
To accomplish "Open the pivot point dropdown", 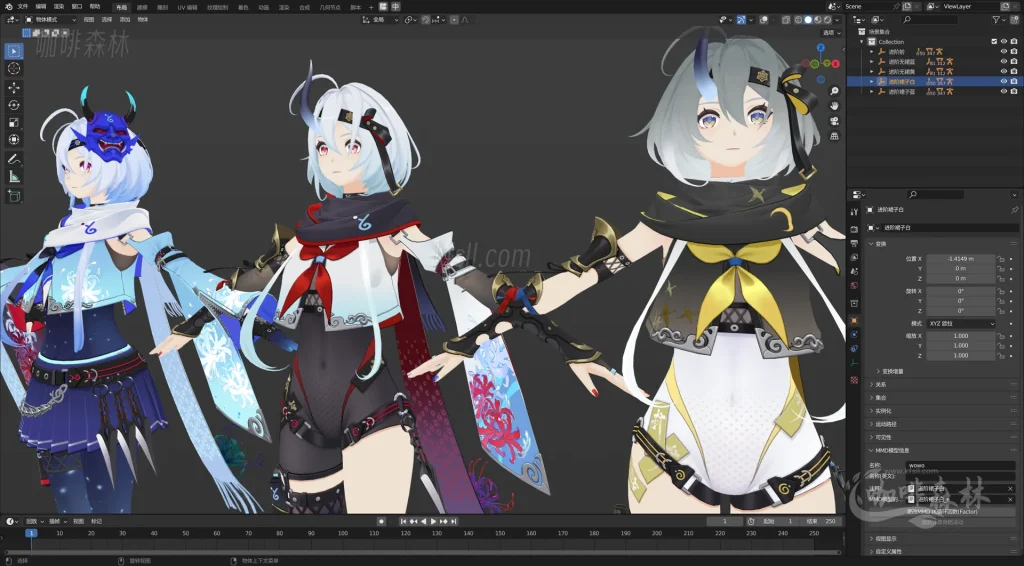I will [x=410, y=20].
